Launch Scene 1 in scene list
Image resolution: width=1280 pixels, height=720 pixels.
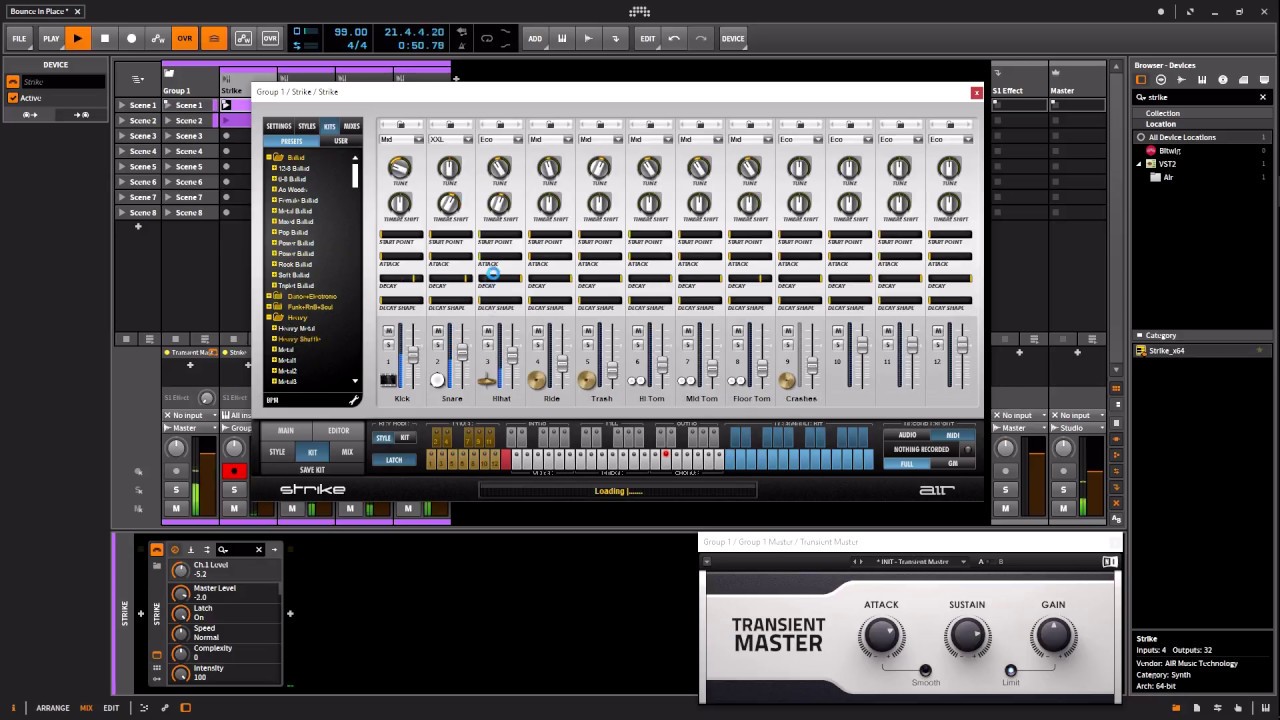click(123, 105)
